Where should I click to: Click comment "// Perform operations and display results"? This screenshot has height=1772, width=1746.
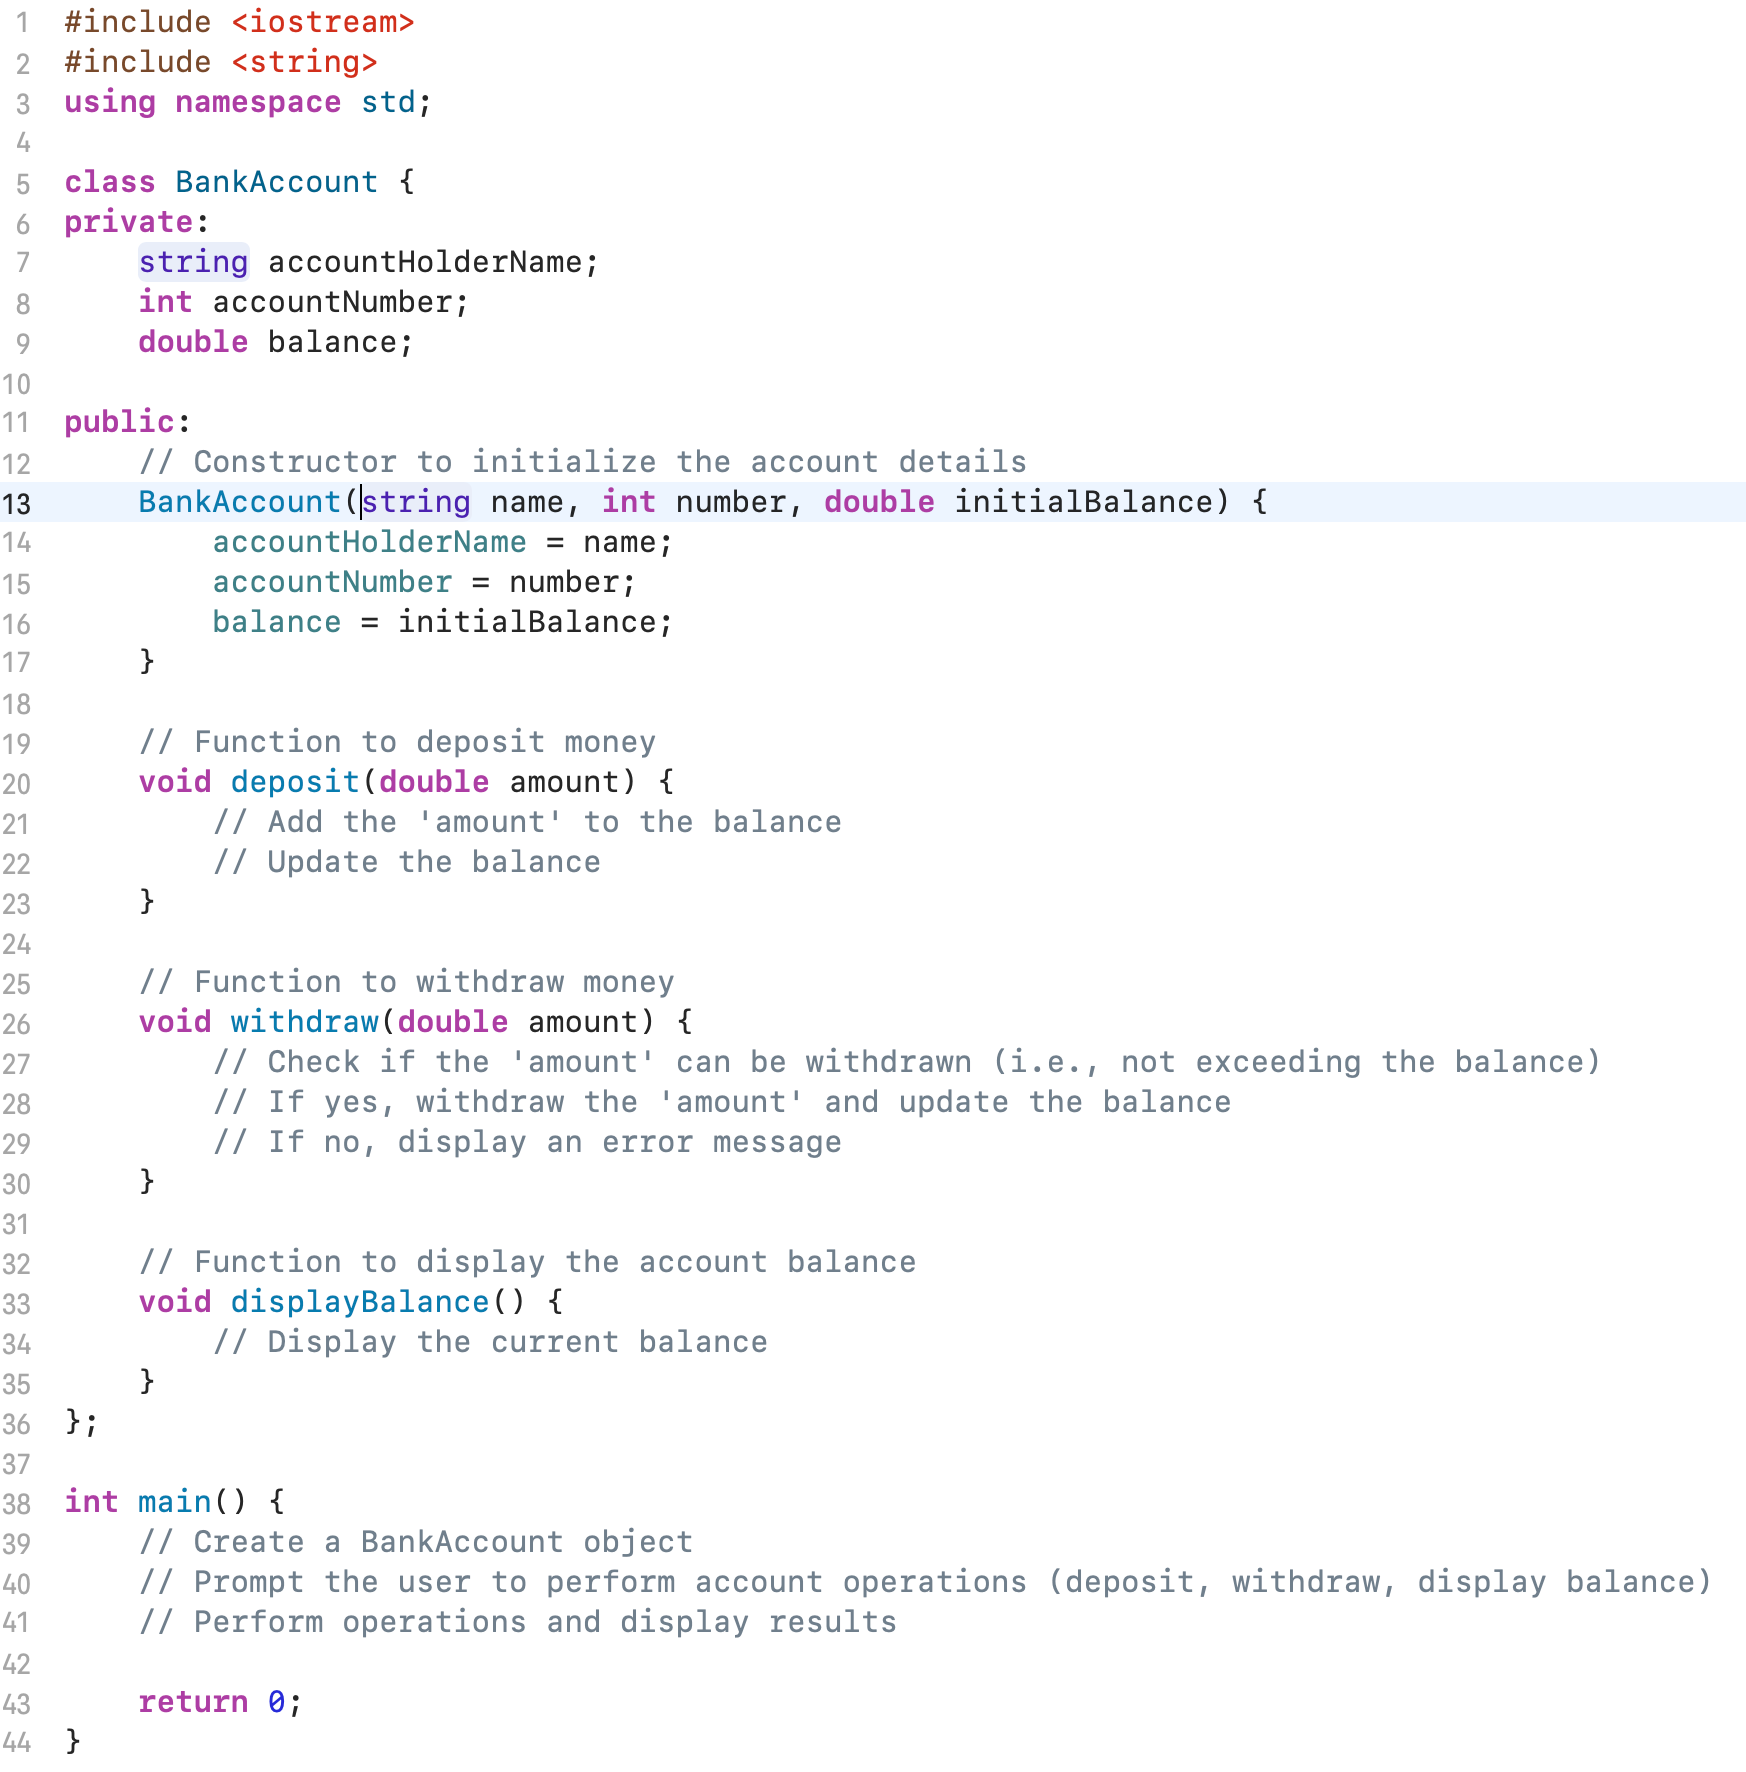(x=518, y=1622)
